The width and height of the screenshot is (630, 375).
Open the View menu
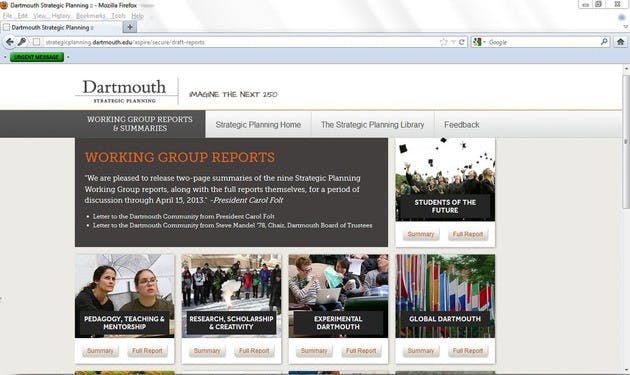pos(39,16)
